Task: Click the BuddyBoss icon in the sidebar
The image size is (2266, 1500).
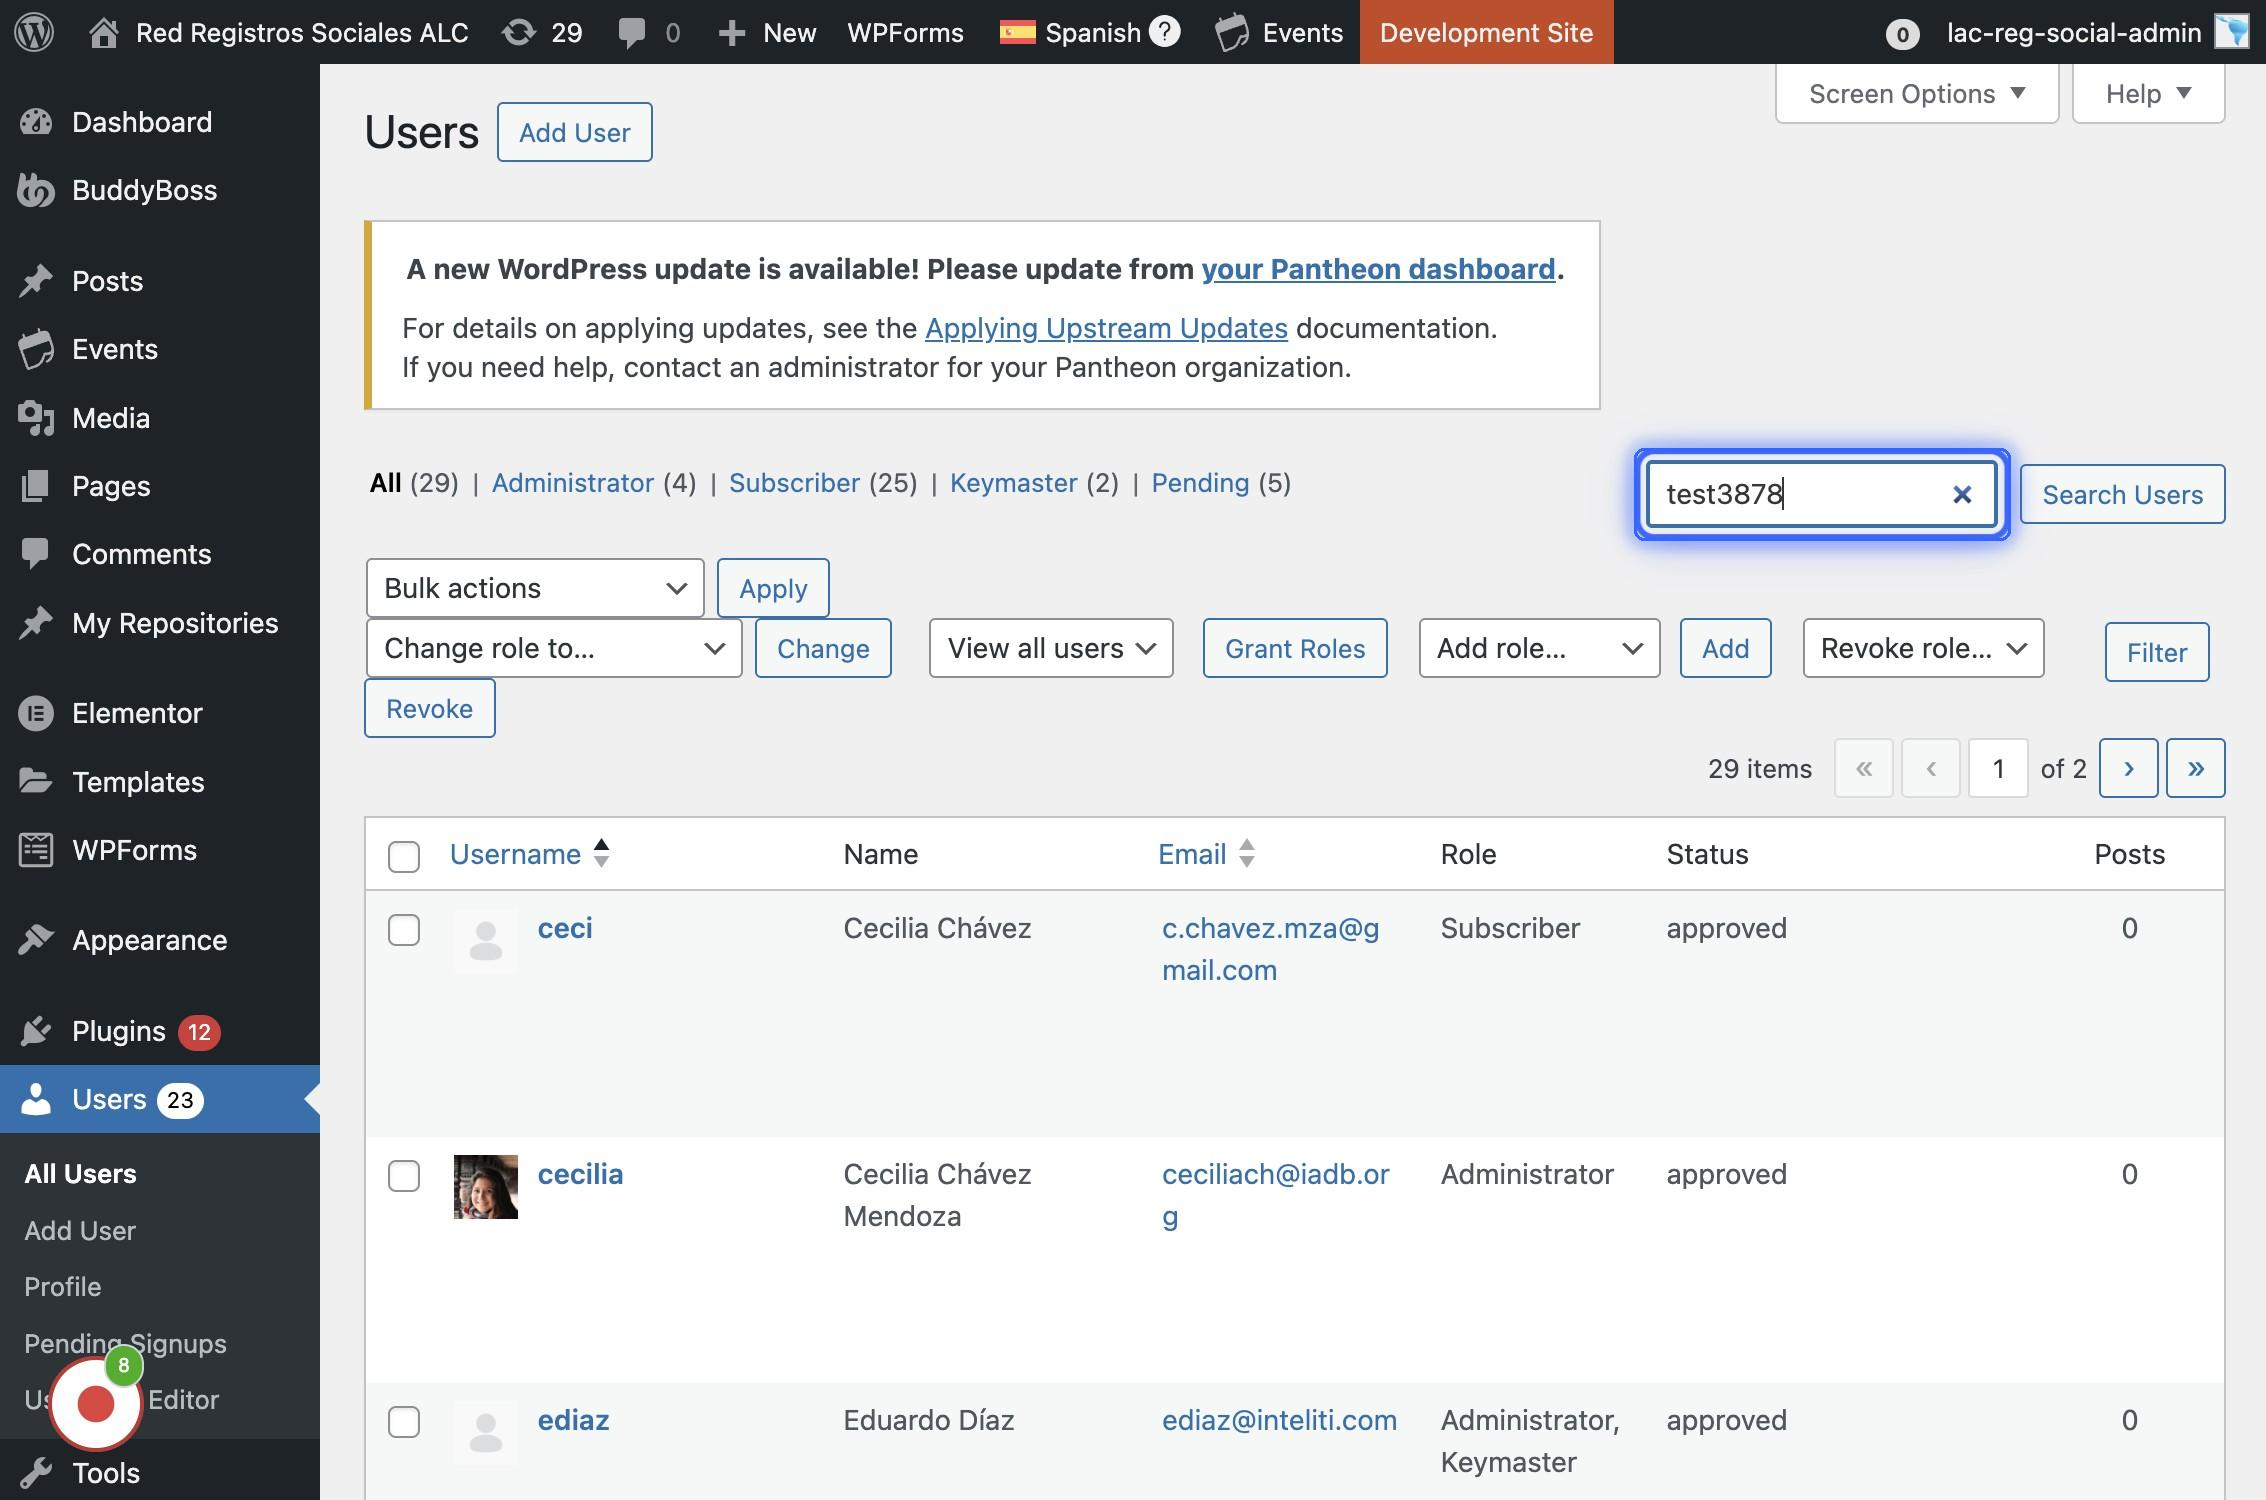Action: tap(36, 190)
